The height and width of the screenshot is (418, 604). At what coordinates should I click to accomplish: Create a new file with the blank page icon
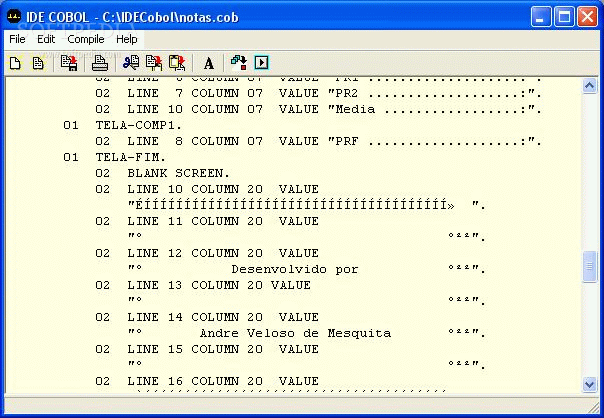pyautogui.click(x=15, y=63)
